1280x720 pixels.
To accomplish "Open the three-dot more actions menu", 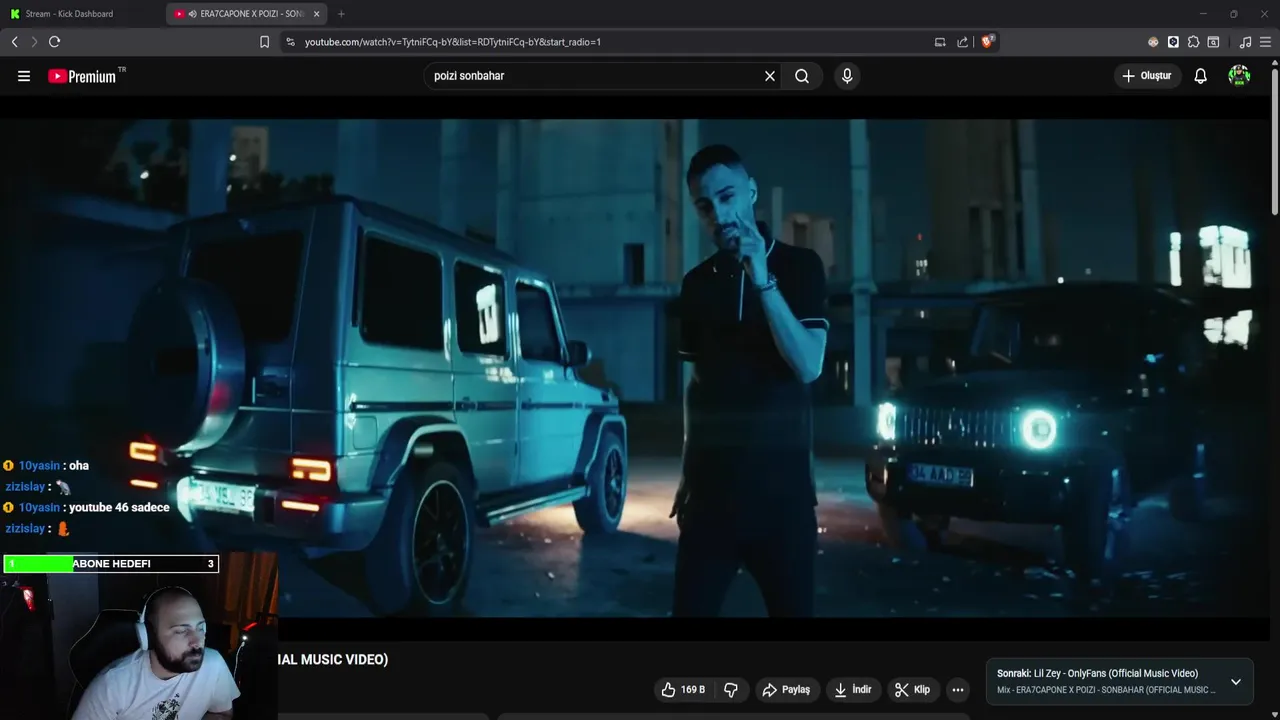I will (x=958, y=690).
